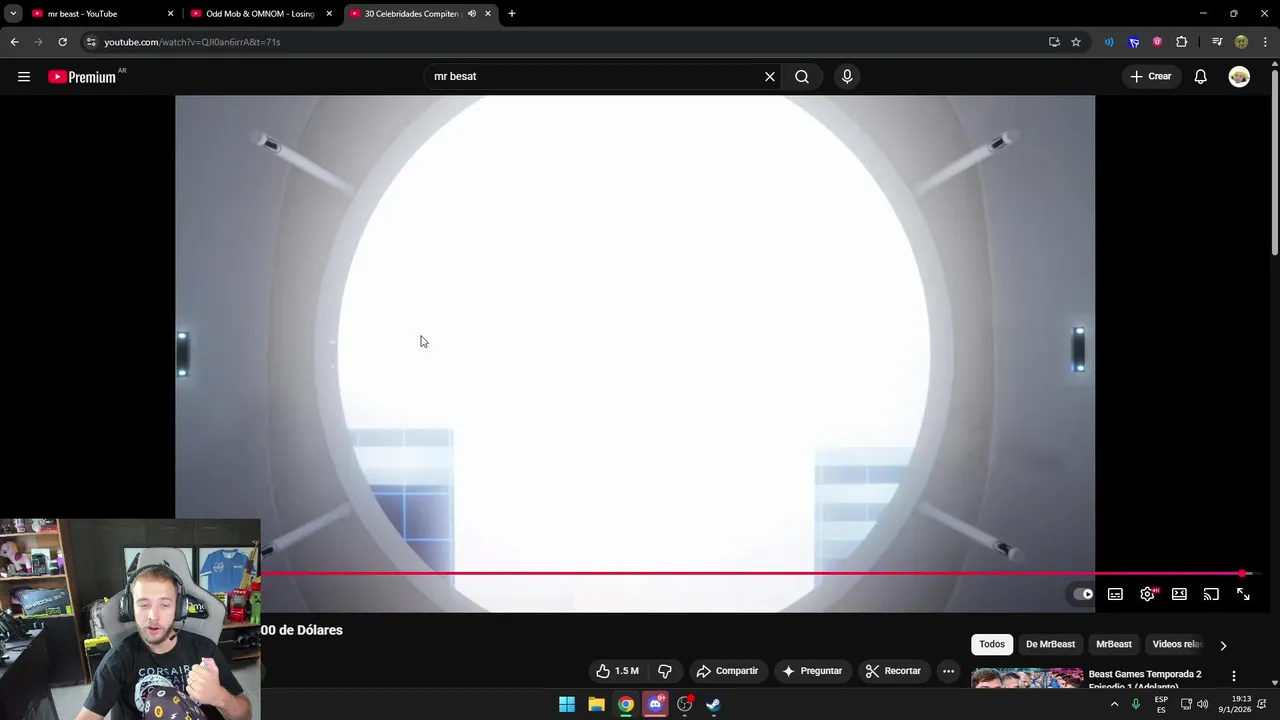1280x720 pixels.
Task: Toggle subtitles in the video player
Action: pyautogui.click(x=1115, y=594)
